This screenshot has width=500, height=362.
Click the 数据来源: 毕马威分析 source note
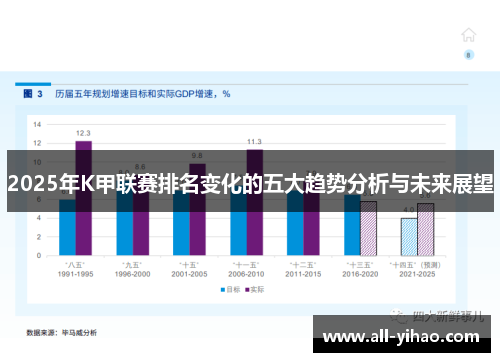(62, 333)
